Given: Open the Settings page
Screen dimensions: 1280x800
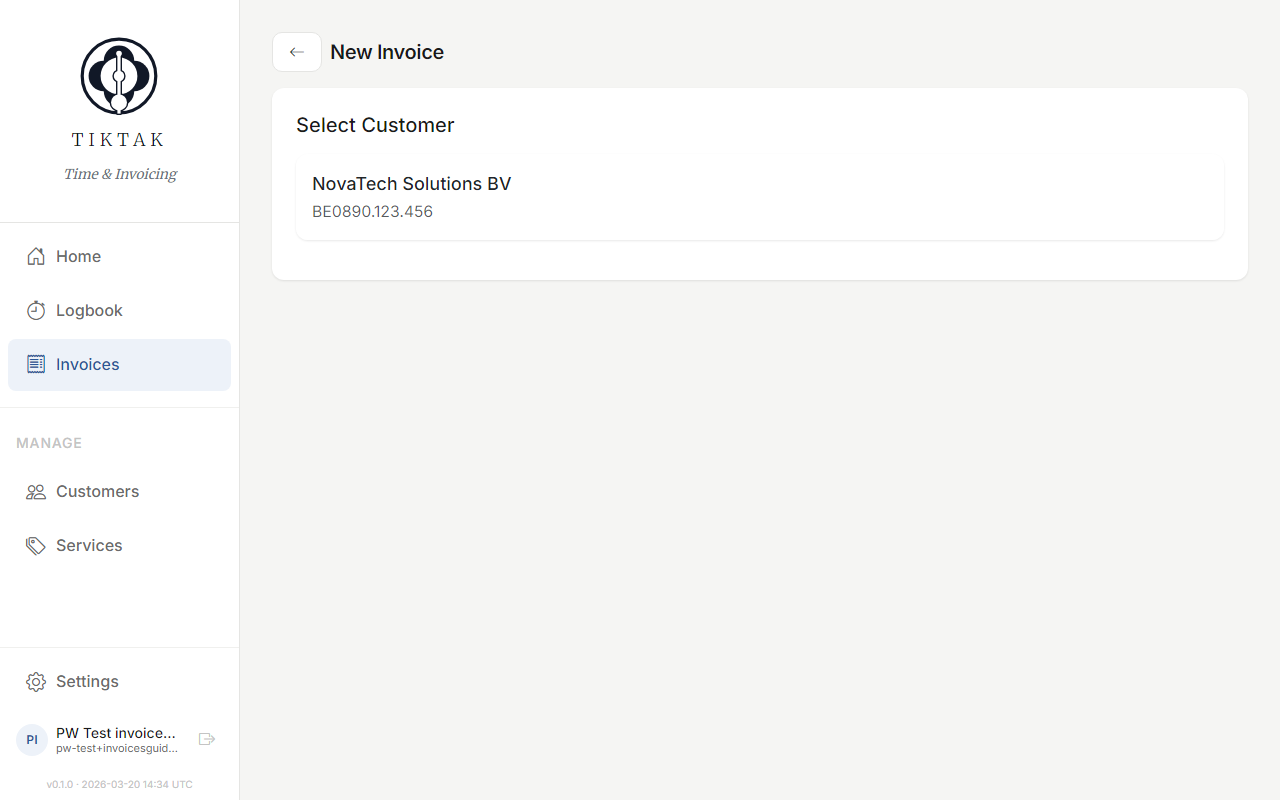Looking at the screenshot, I should coord(87,681).
